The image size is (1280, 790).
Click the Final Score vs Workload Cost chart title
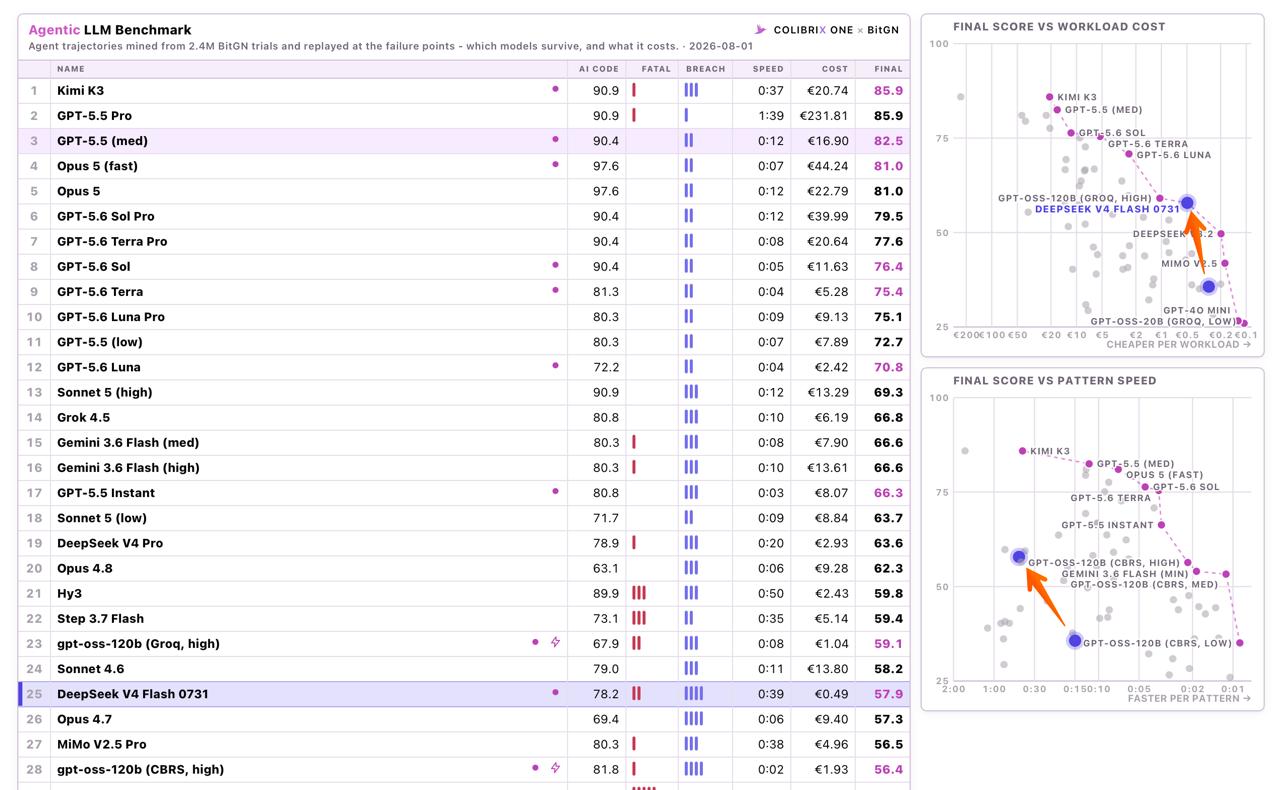(x=1059, y=26)
